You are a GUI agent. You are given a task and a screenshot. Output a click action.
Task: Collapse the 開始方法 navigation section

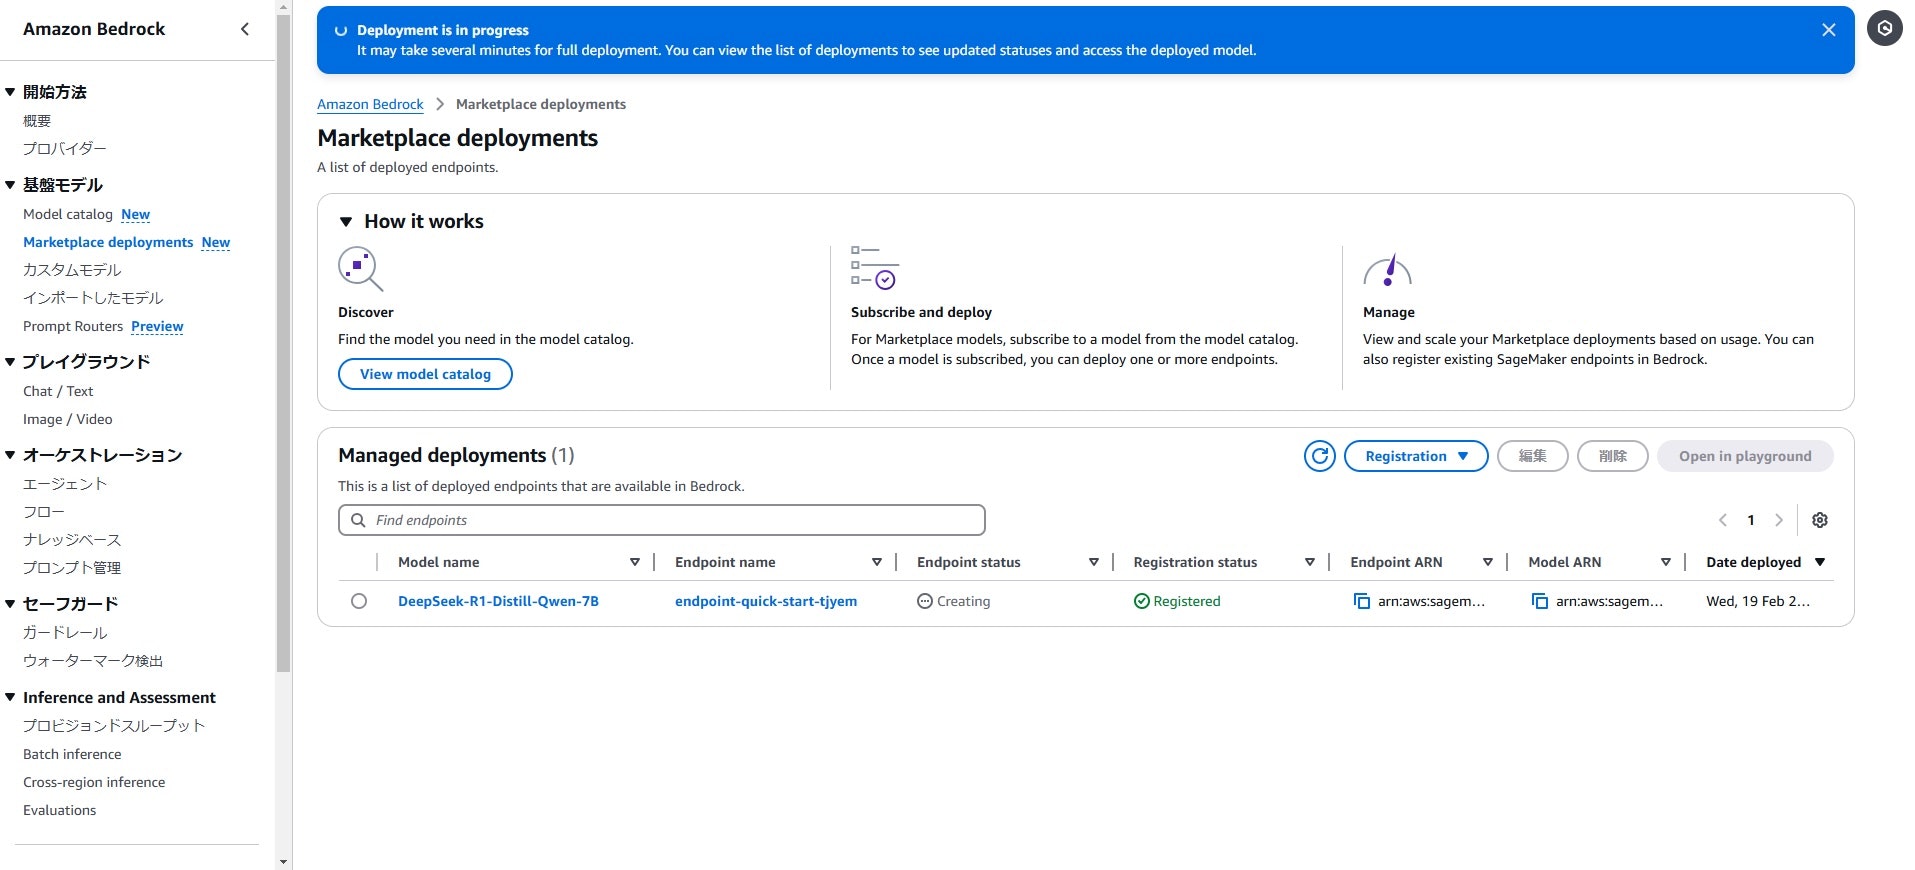click(x=10, y=92)
